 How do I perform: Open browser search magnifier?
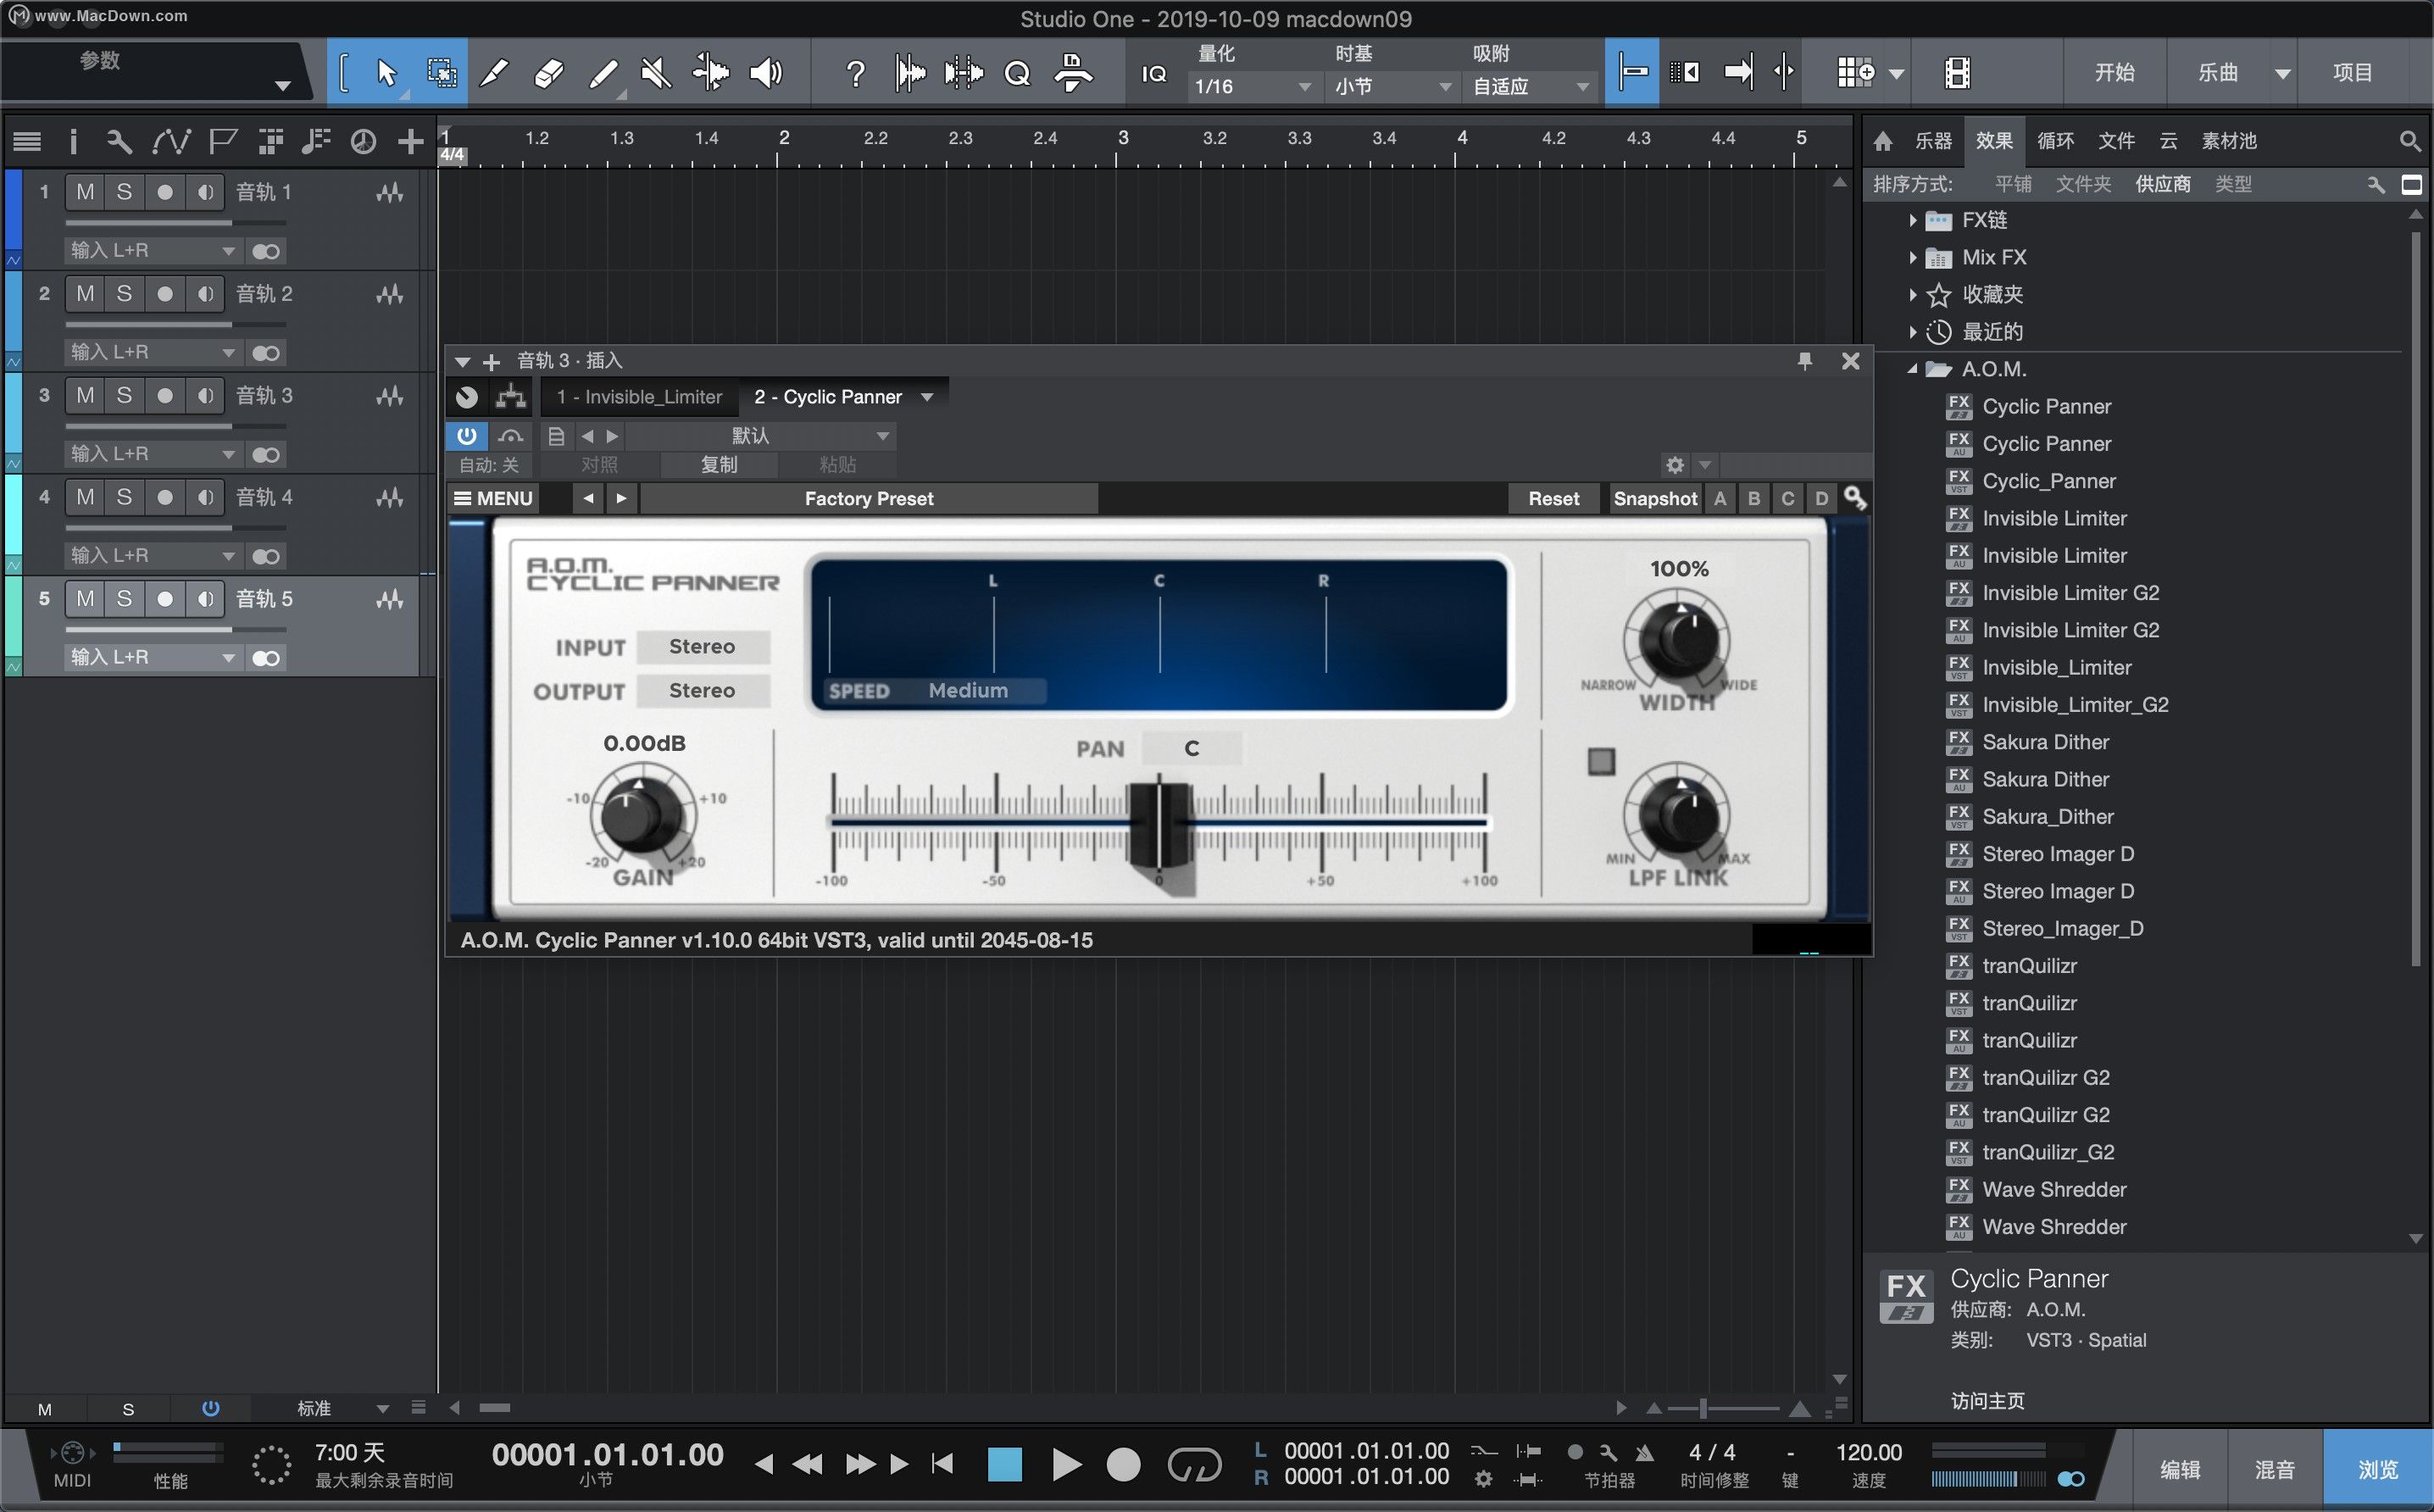pos(2410,141)
